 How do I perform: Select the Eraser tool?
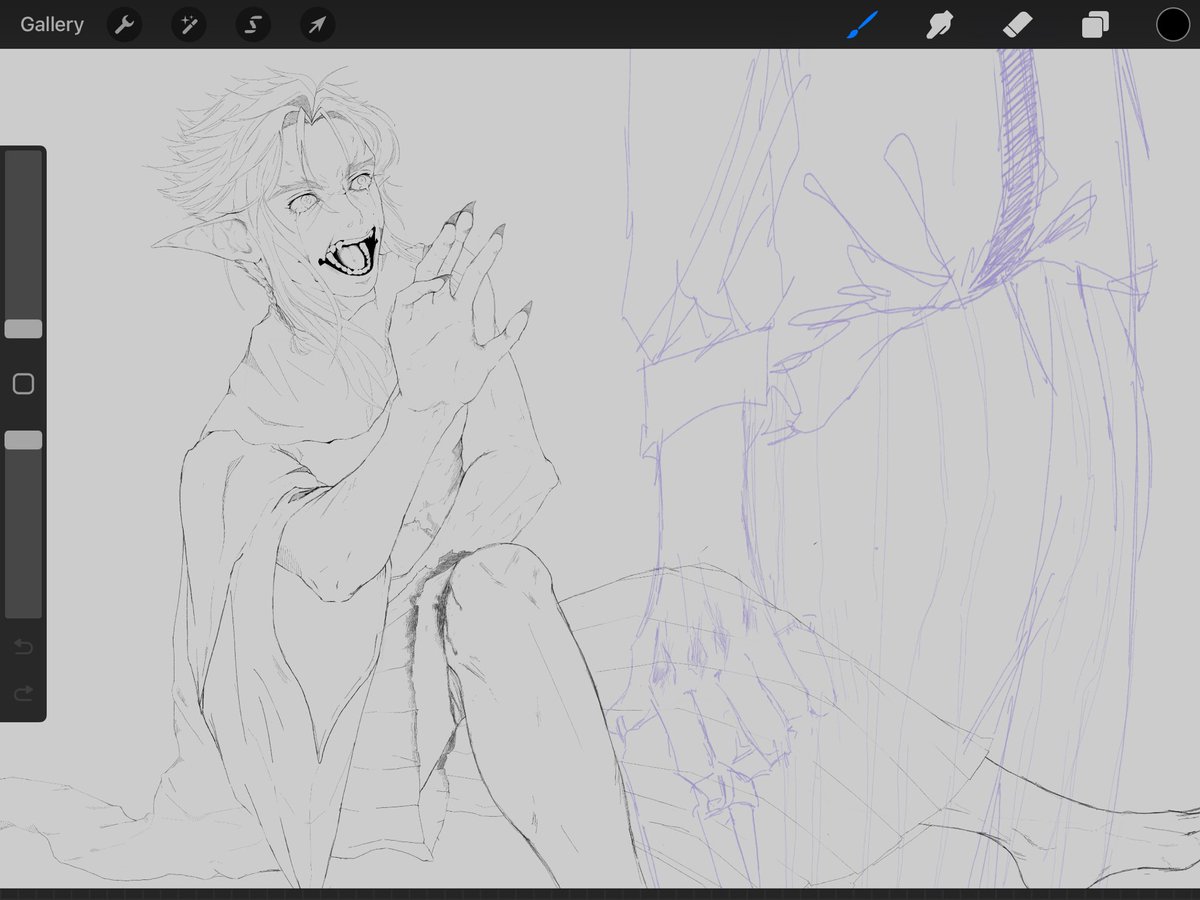click(x=1017, y=24)
